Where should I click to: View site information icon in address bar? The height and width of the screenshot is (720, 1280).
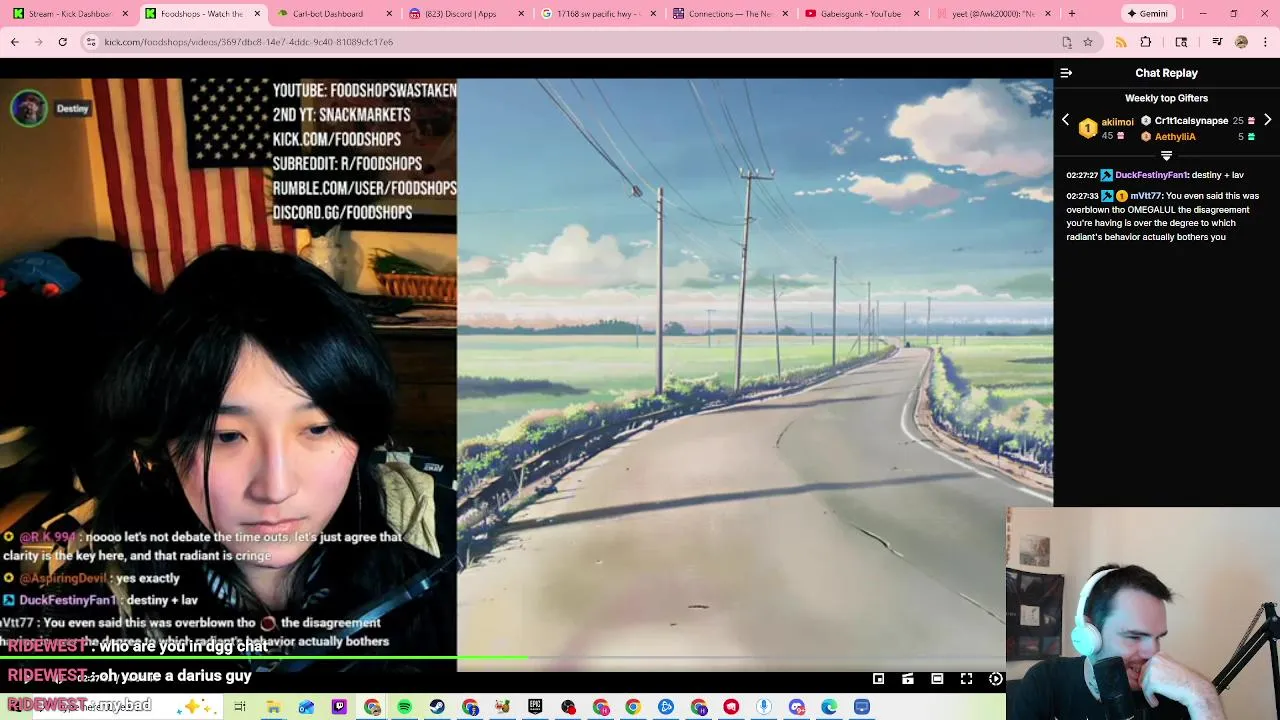coord(91,42)
